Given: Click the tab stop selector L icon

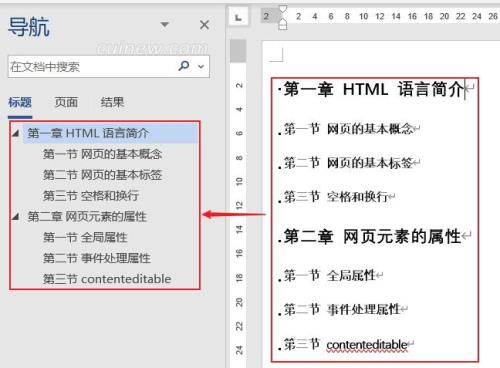Looking at the screenshot, I should [238, 17].
